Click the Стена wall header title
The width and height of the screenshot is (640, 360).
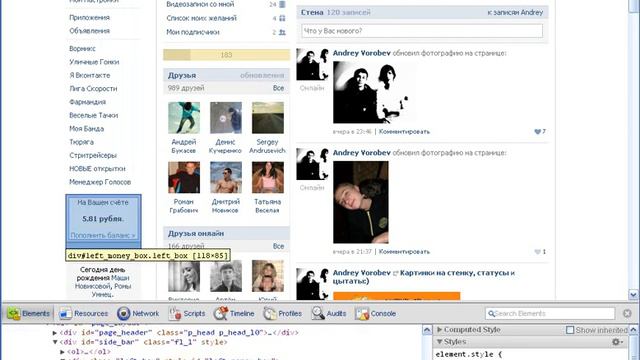[312, 13]
